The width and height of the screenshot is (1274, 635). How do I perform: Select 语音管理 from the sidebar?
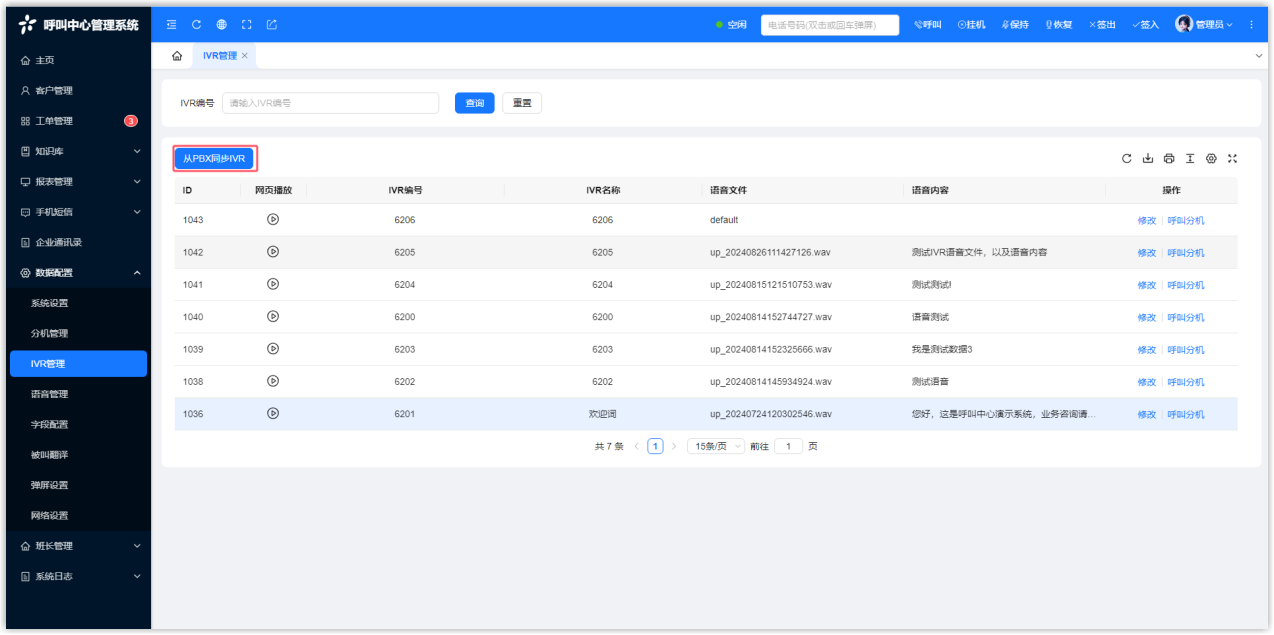click(50, 394)
